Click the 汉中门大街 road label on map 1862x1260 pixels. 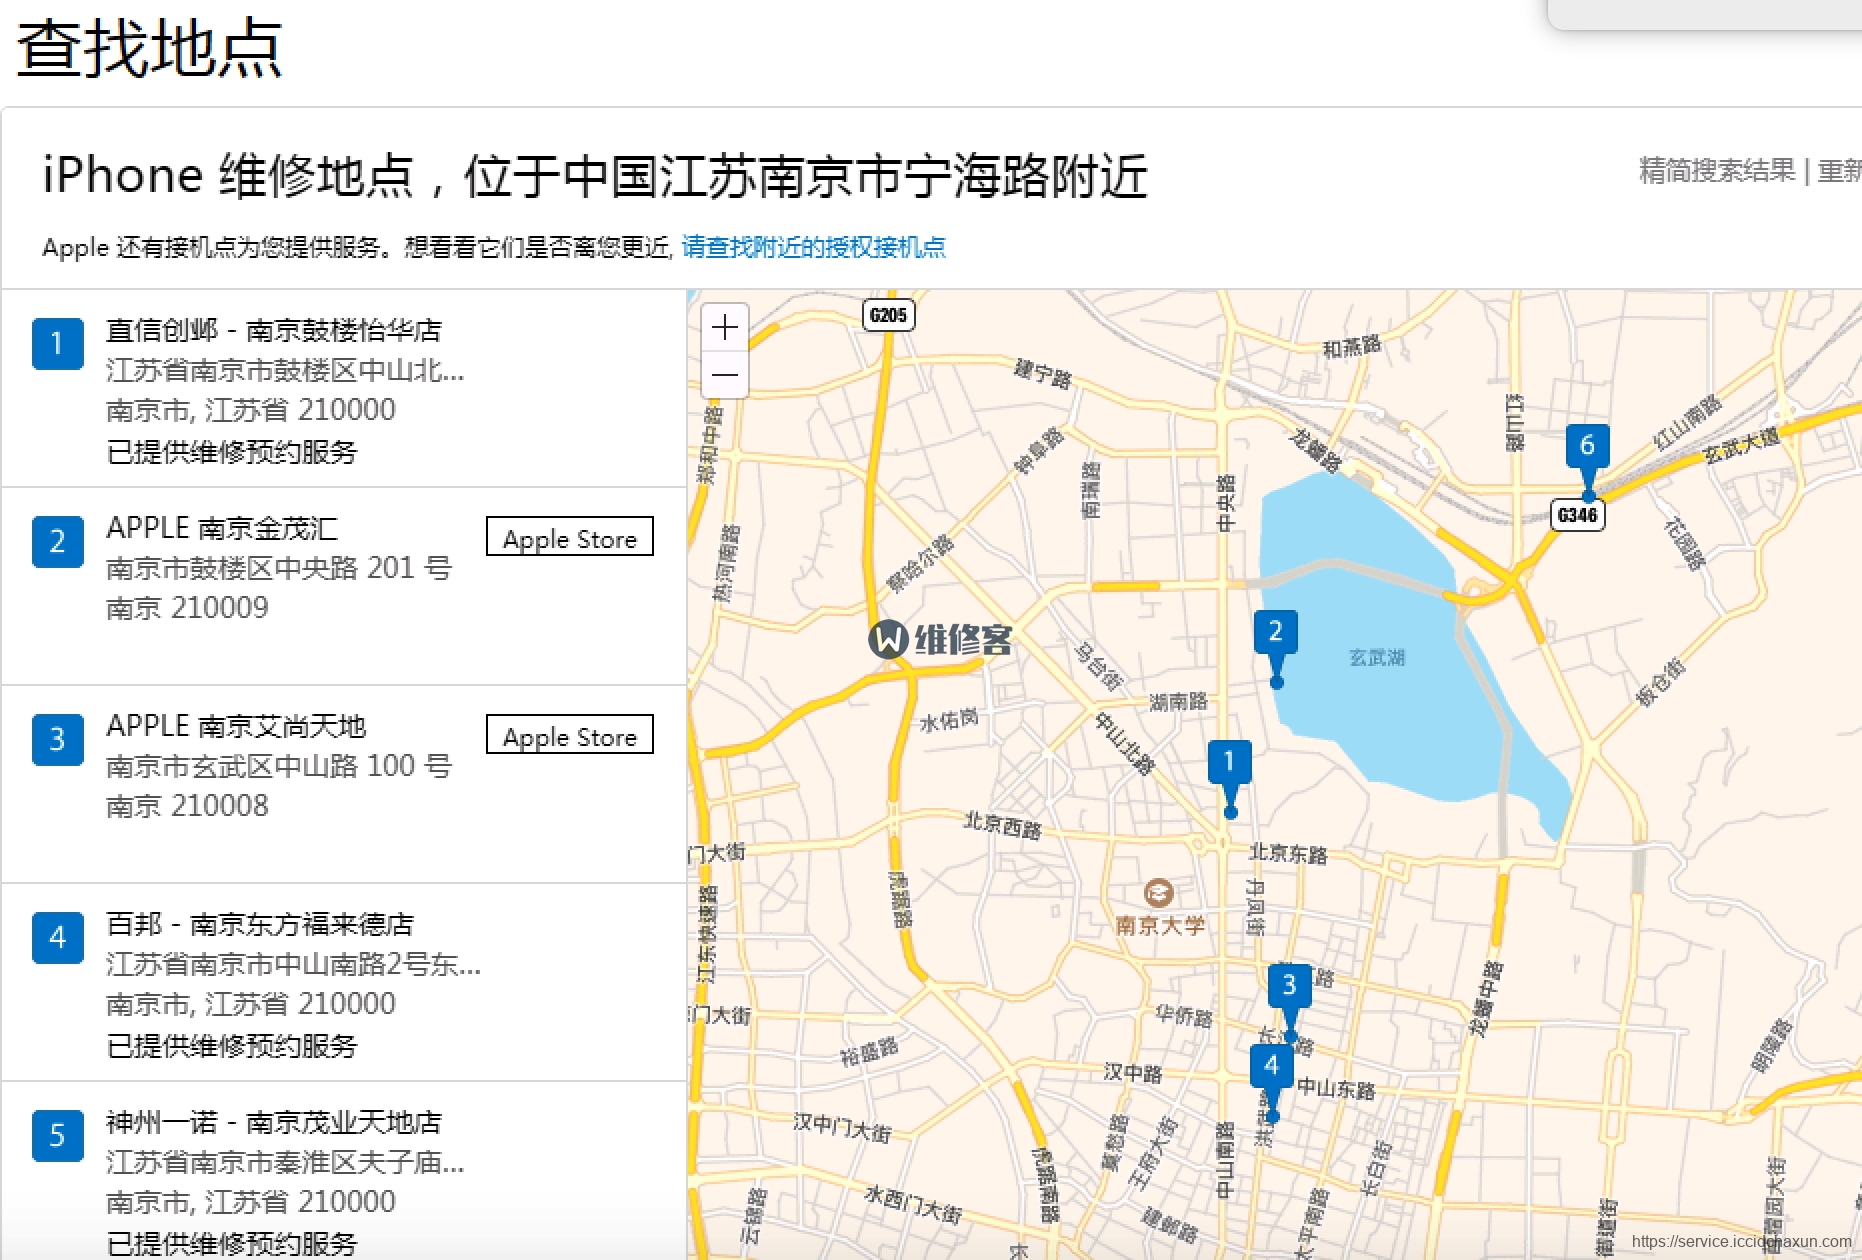[842, 1126]
